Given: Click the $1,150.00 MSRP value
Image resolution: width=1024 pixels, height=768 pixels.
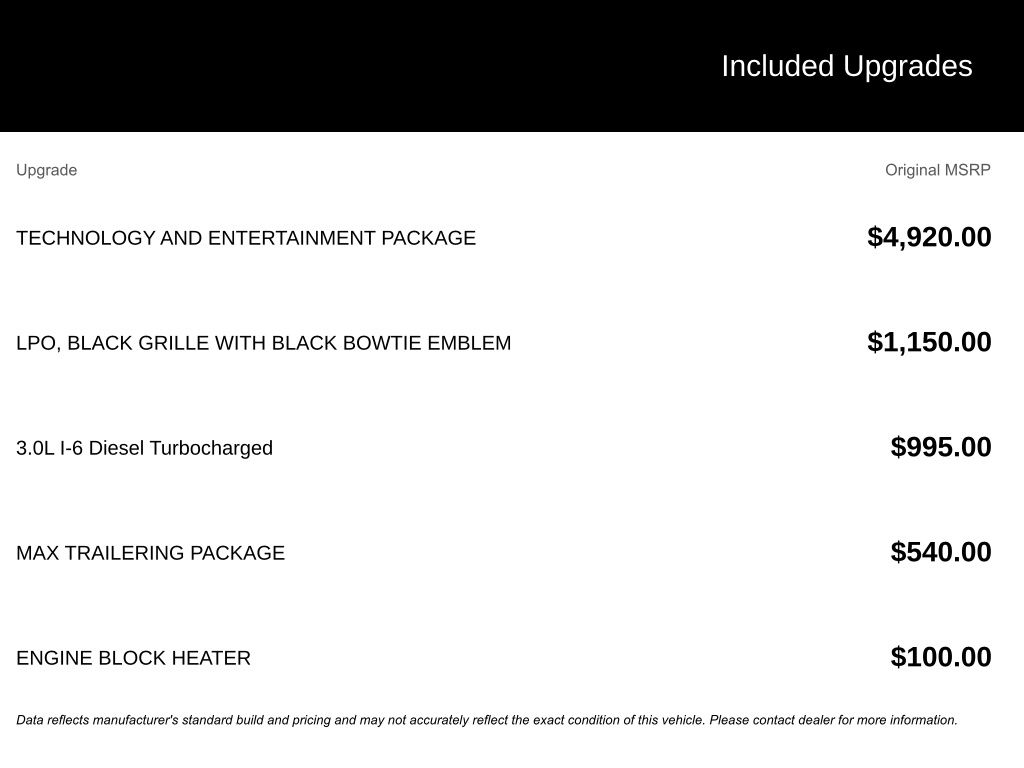Looking at the screenshot, I should pos(929,342).
